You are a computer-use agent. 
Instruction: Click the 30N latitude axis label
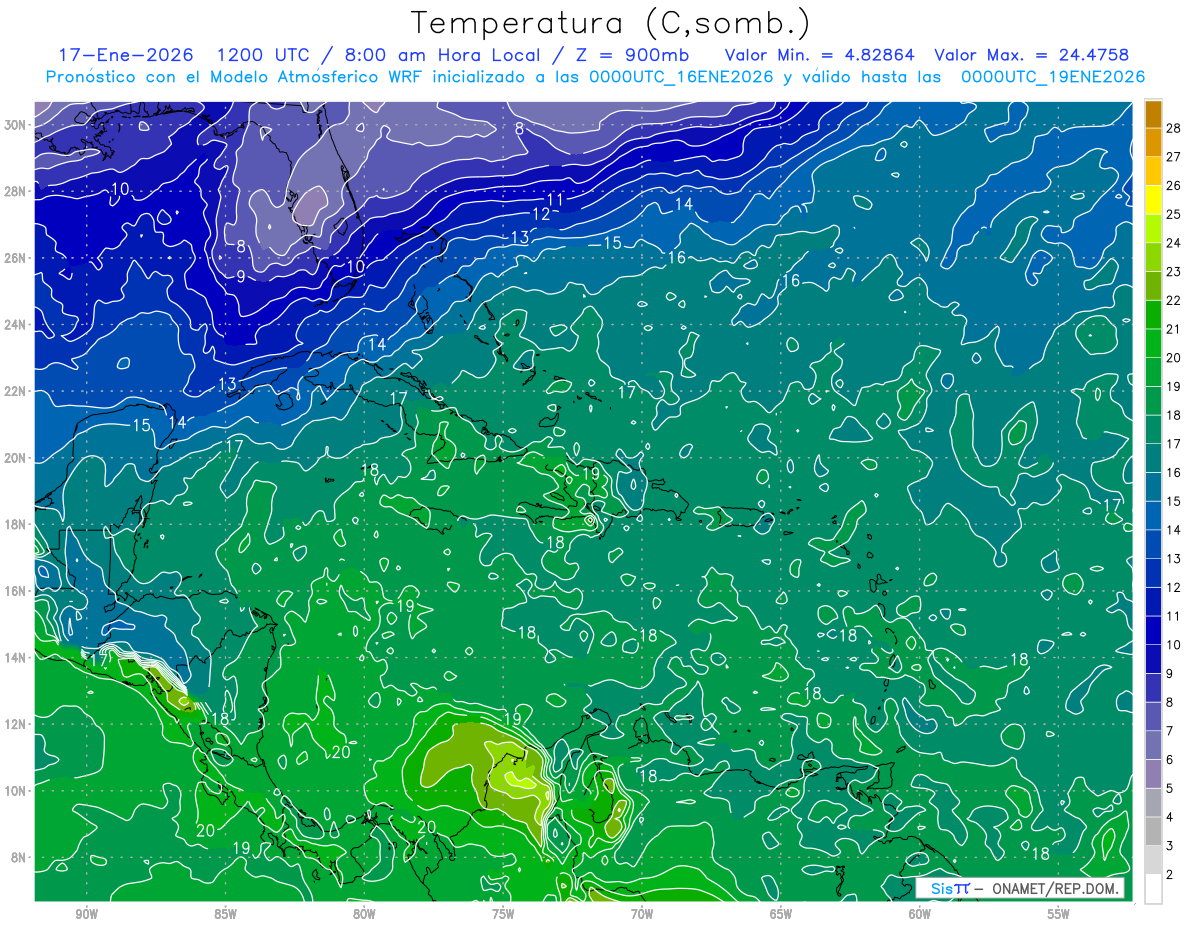(15, 125)
